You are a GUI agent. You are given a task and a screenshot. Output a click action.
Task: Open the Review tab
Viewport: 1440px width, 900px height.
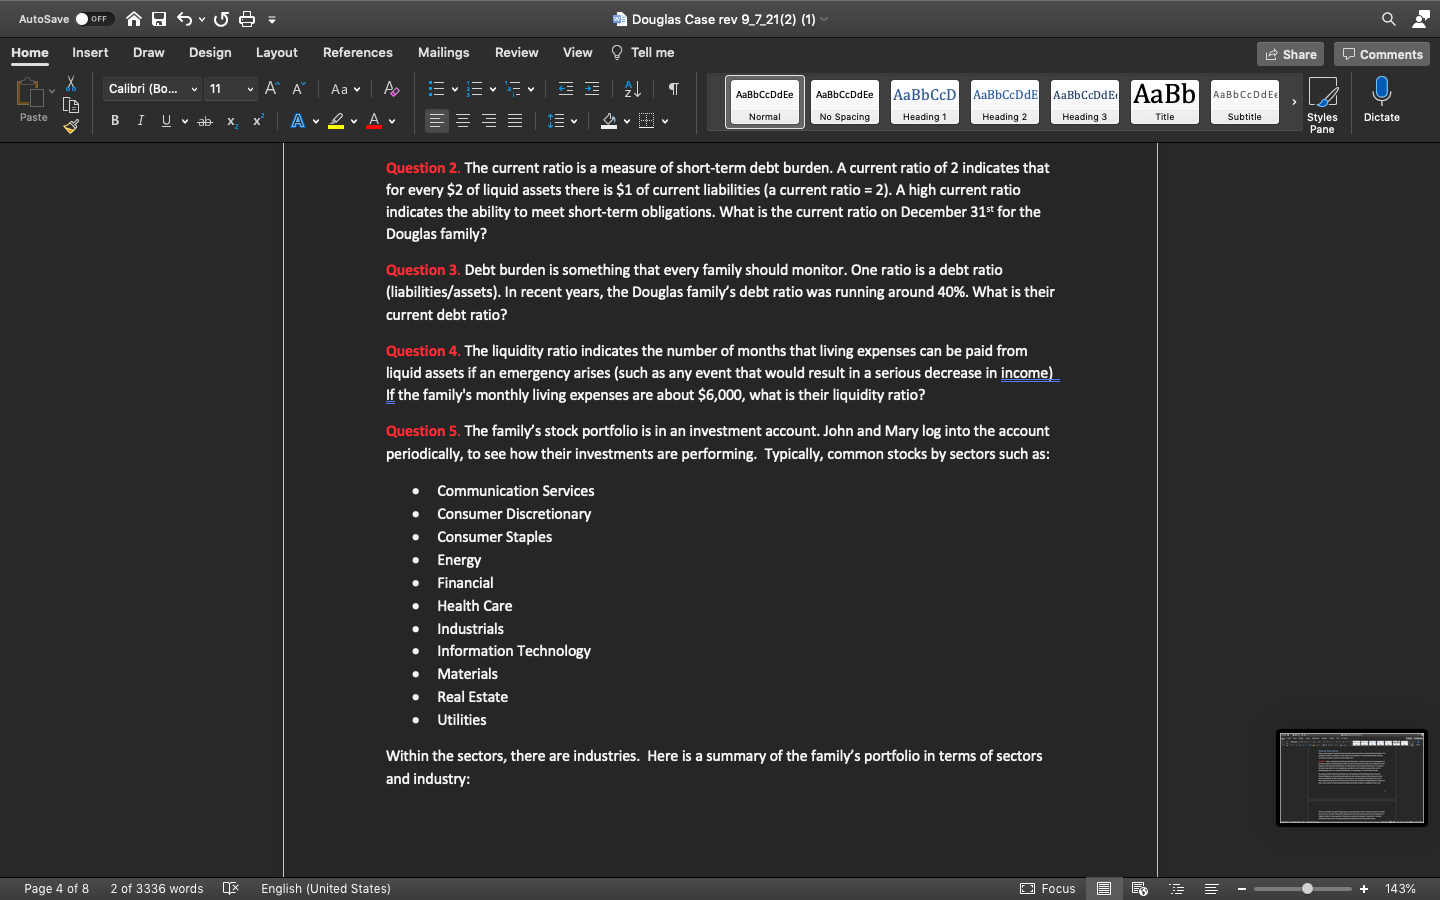(516, 52)
